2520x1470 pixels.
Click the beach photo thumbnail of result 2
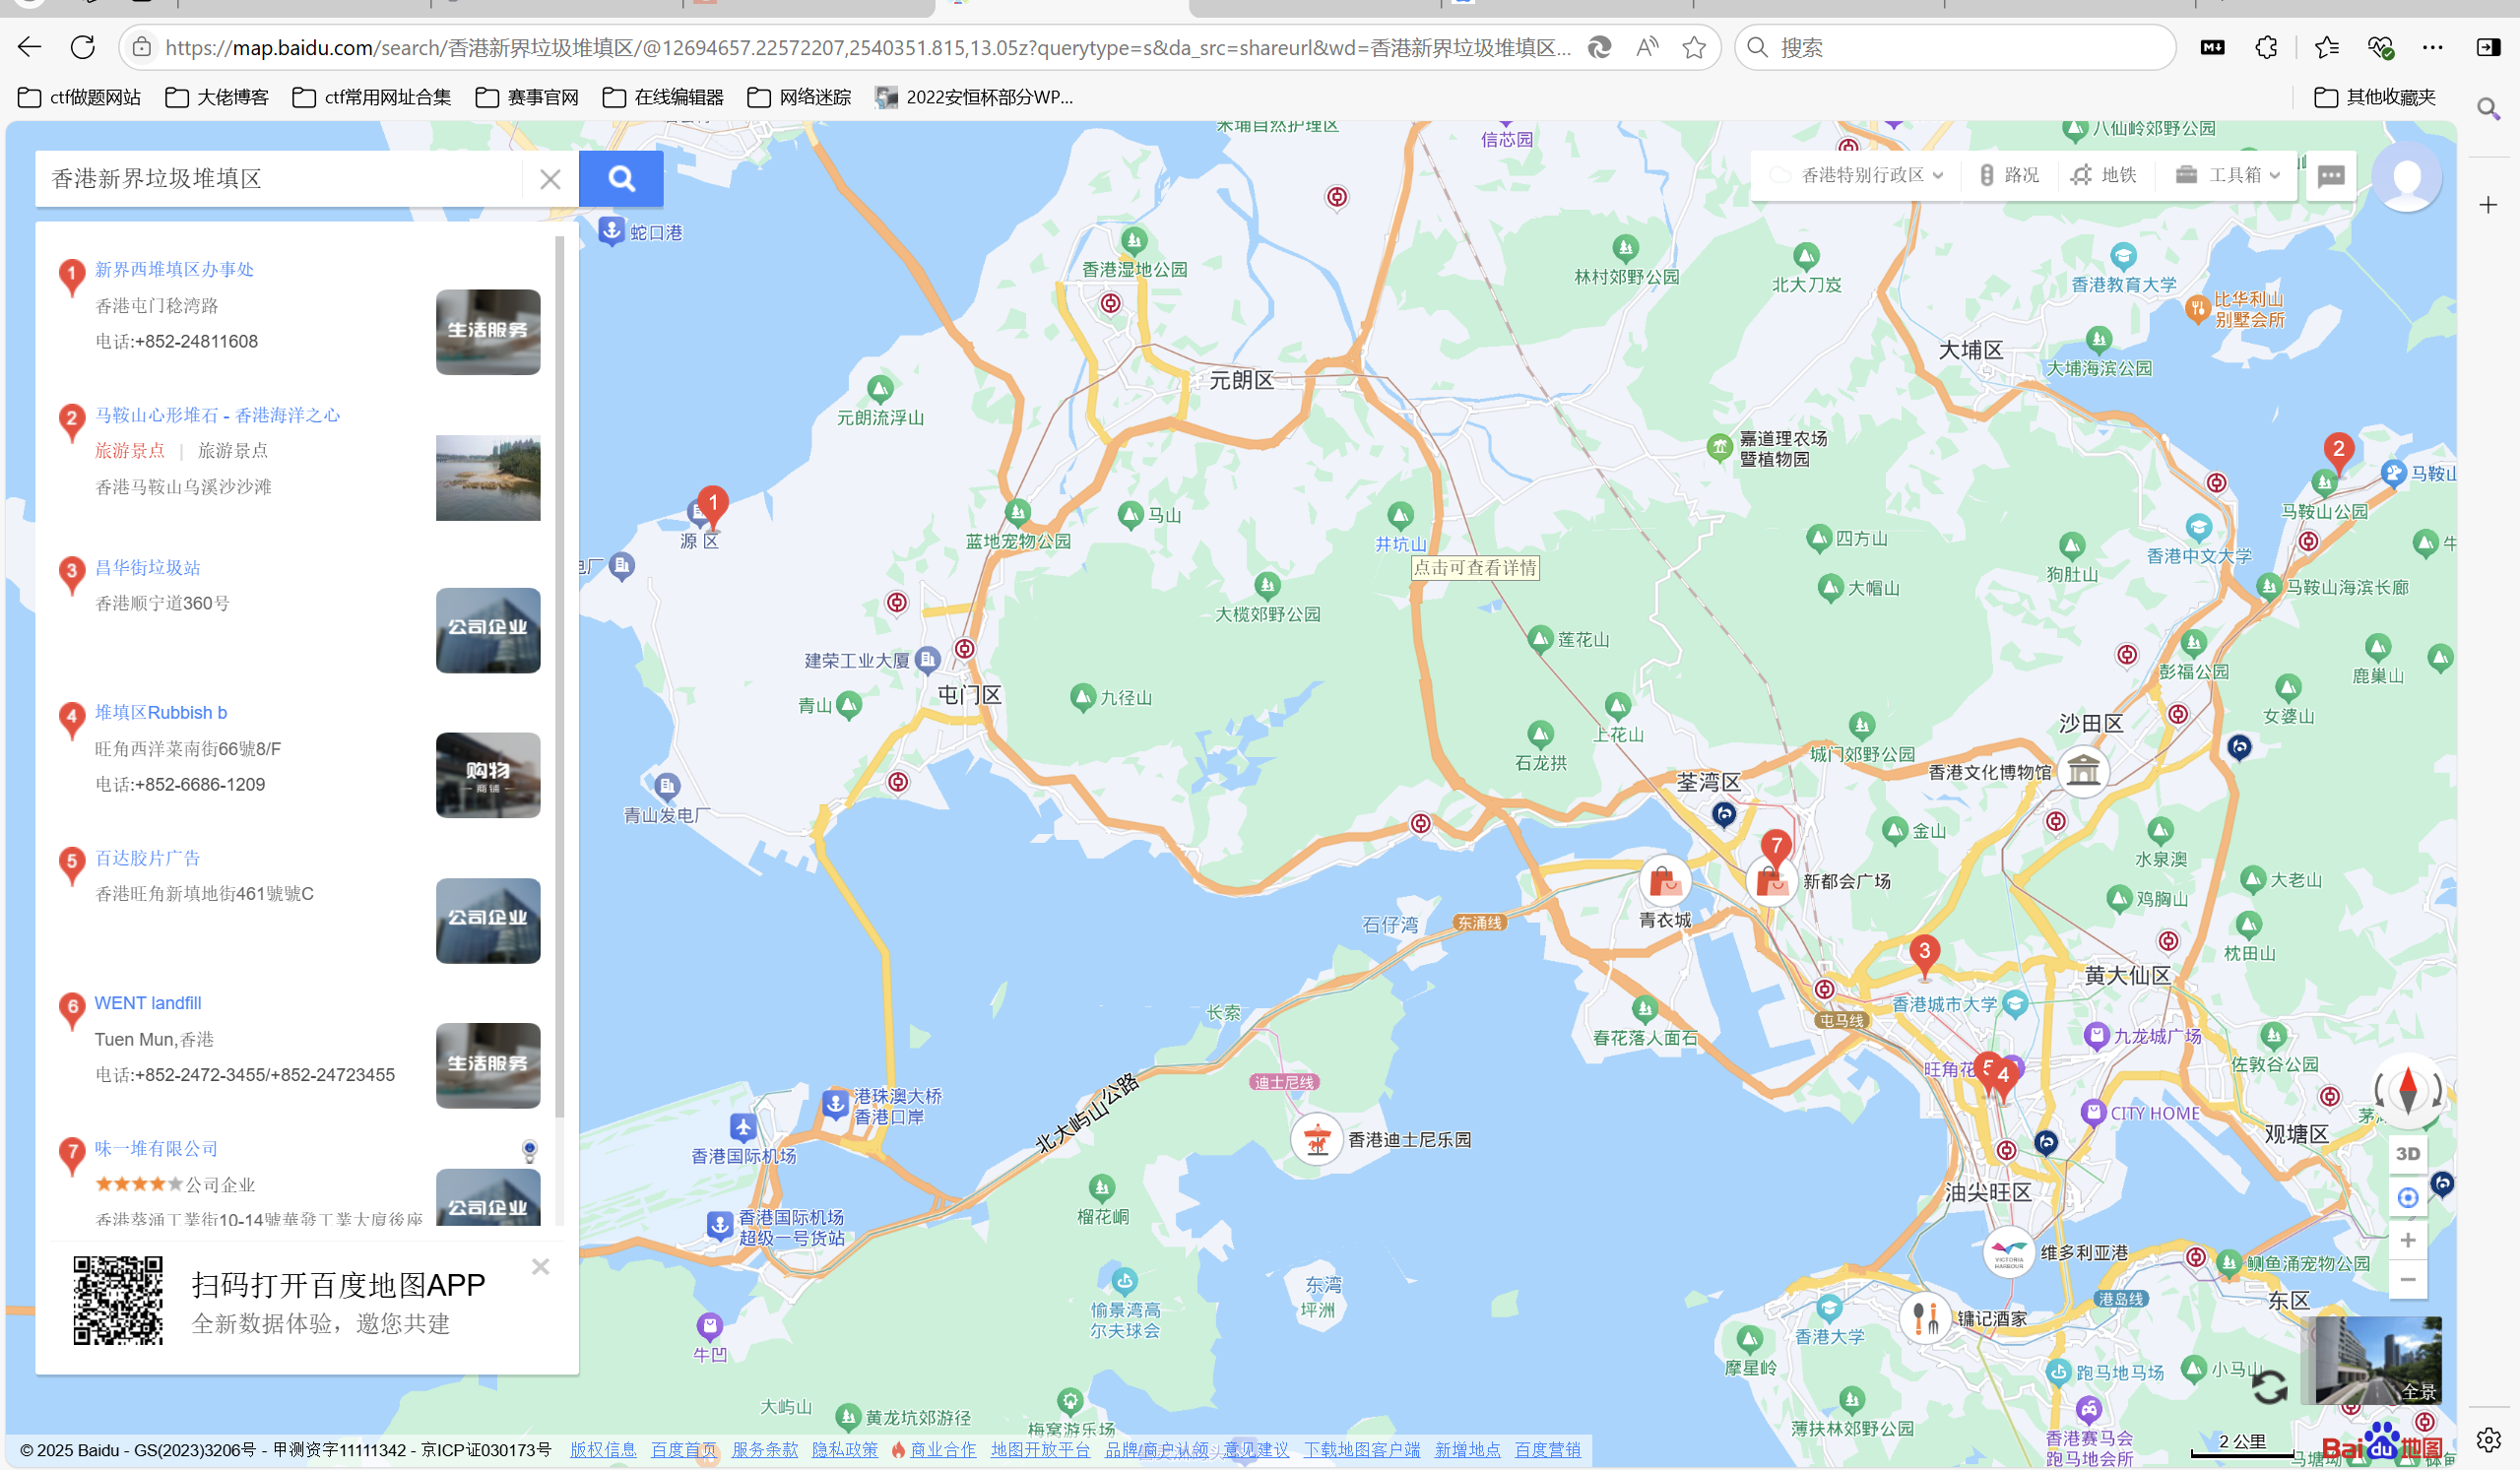488,478
